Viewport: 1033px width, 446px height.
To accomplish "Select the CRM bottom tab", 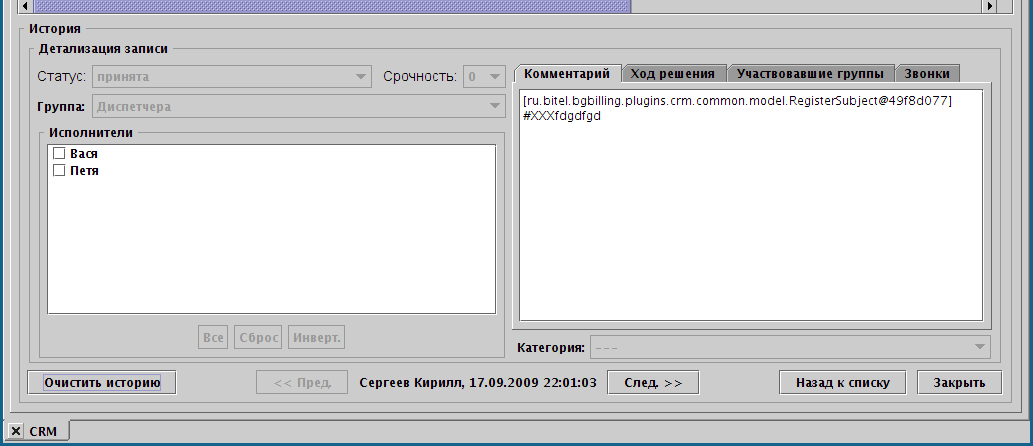I will (x=44, y=431).
